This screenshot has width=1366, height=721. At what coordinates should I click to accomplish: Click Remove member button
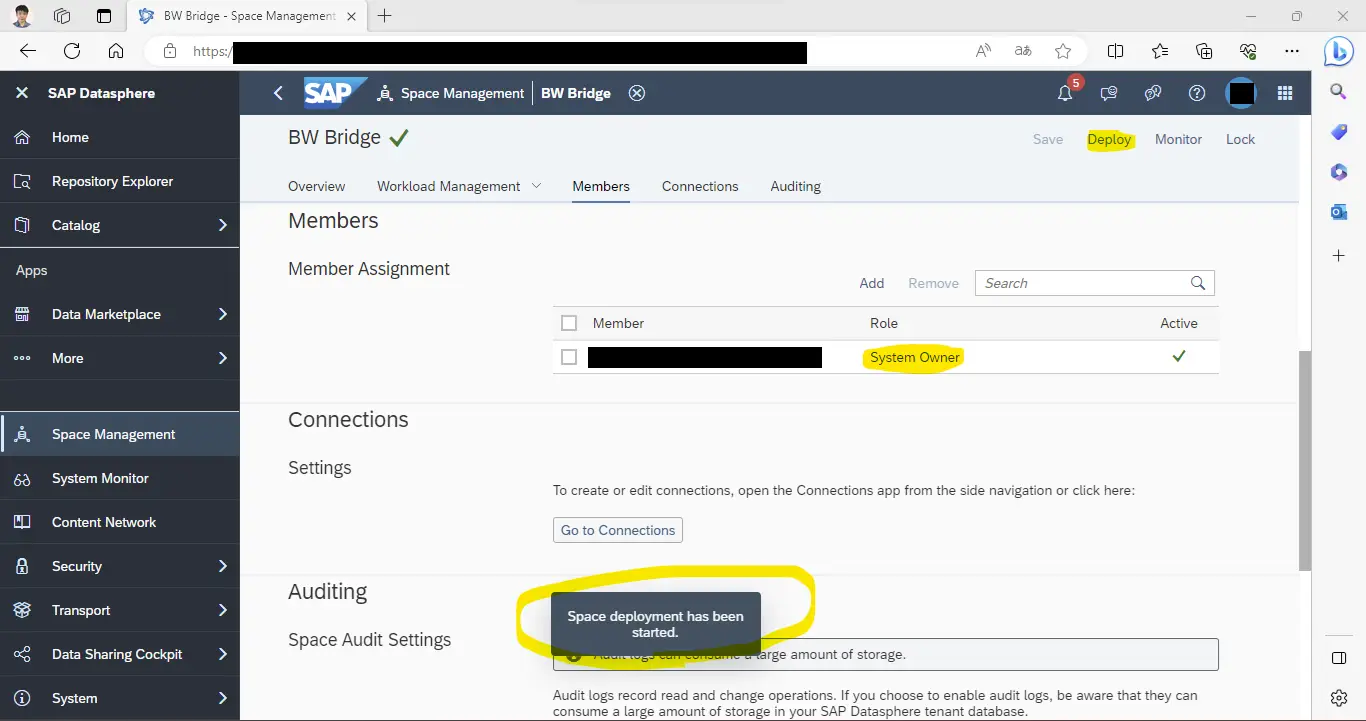click(x=933, y=283)
